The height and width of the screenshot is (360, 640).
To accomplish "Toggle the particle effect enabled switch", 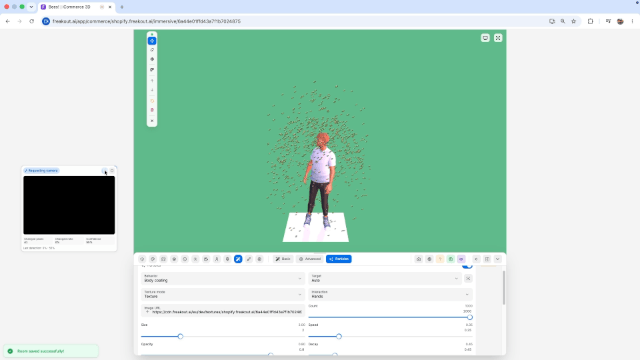I will 467,266.
